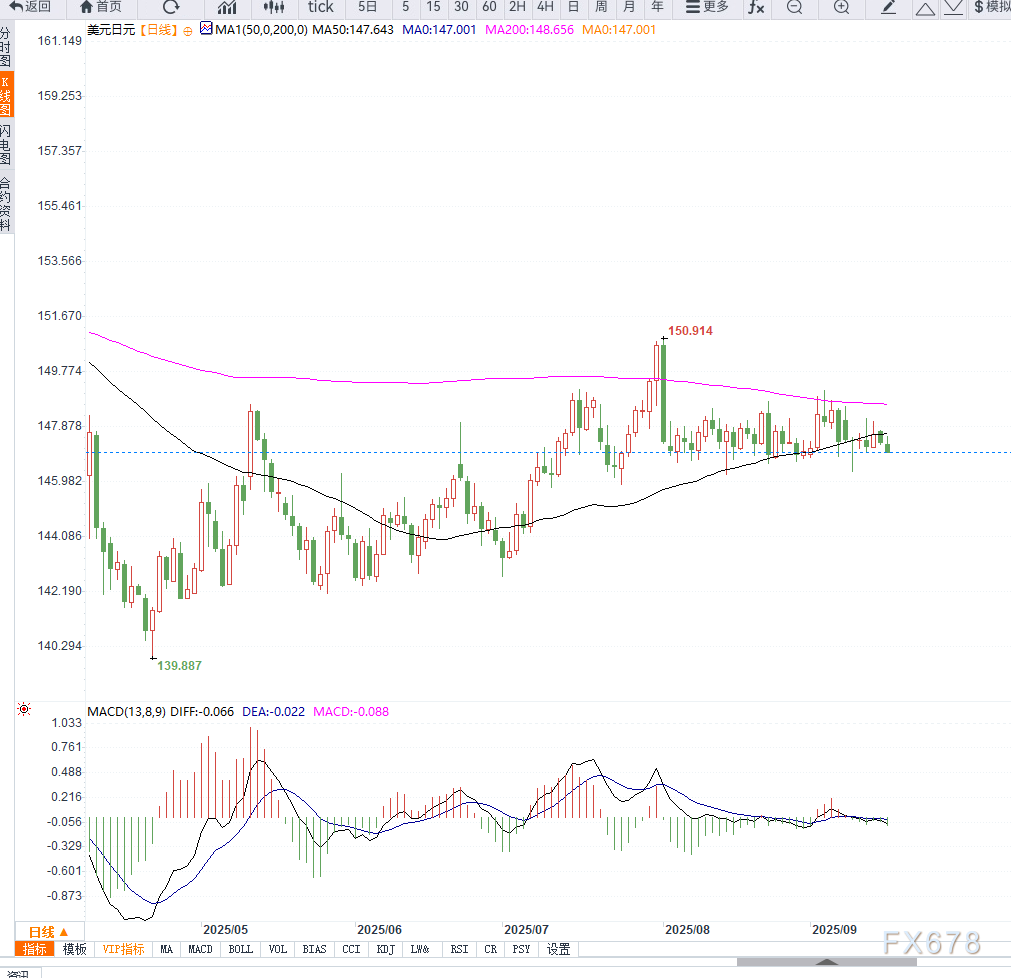Switch to the 4H timeframe

[x=545, y=7]
